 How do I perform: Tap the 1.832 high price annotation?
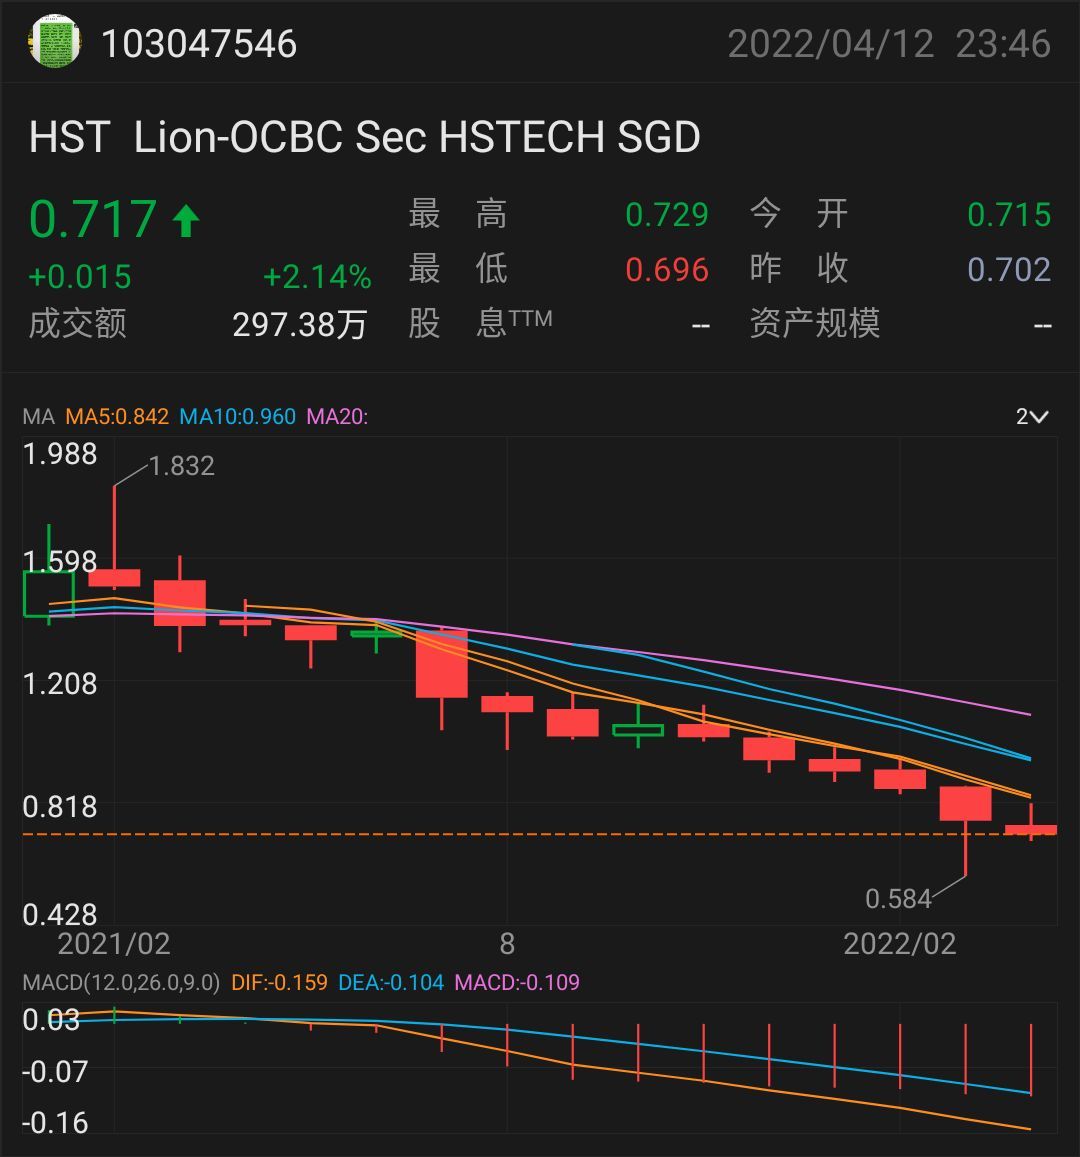[x=181, y=466]
